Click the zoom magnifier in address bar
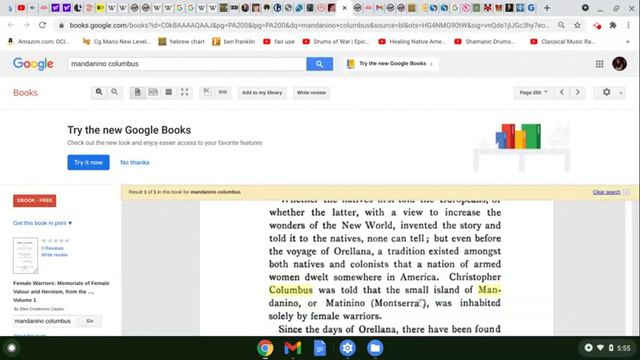The width and height of the screenshot is (640, 360). pyautogui.click(x=562, y=25)
